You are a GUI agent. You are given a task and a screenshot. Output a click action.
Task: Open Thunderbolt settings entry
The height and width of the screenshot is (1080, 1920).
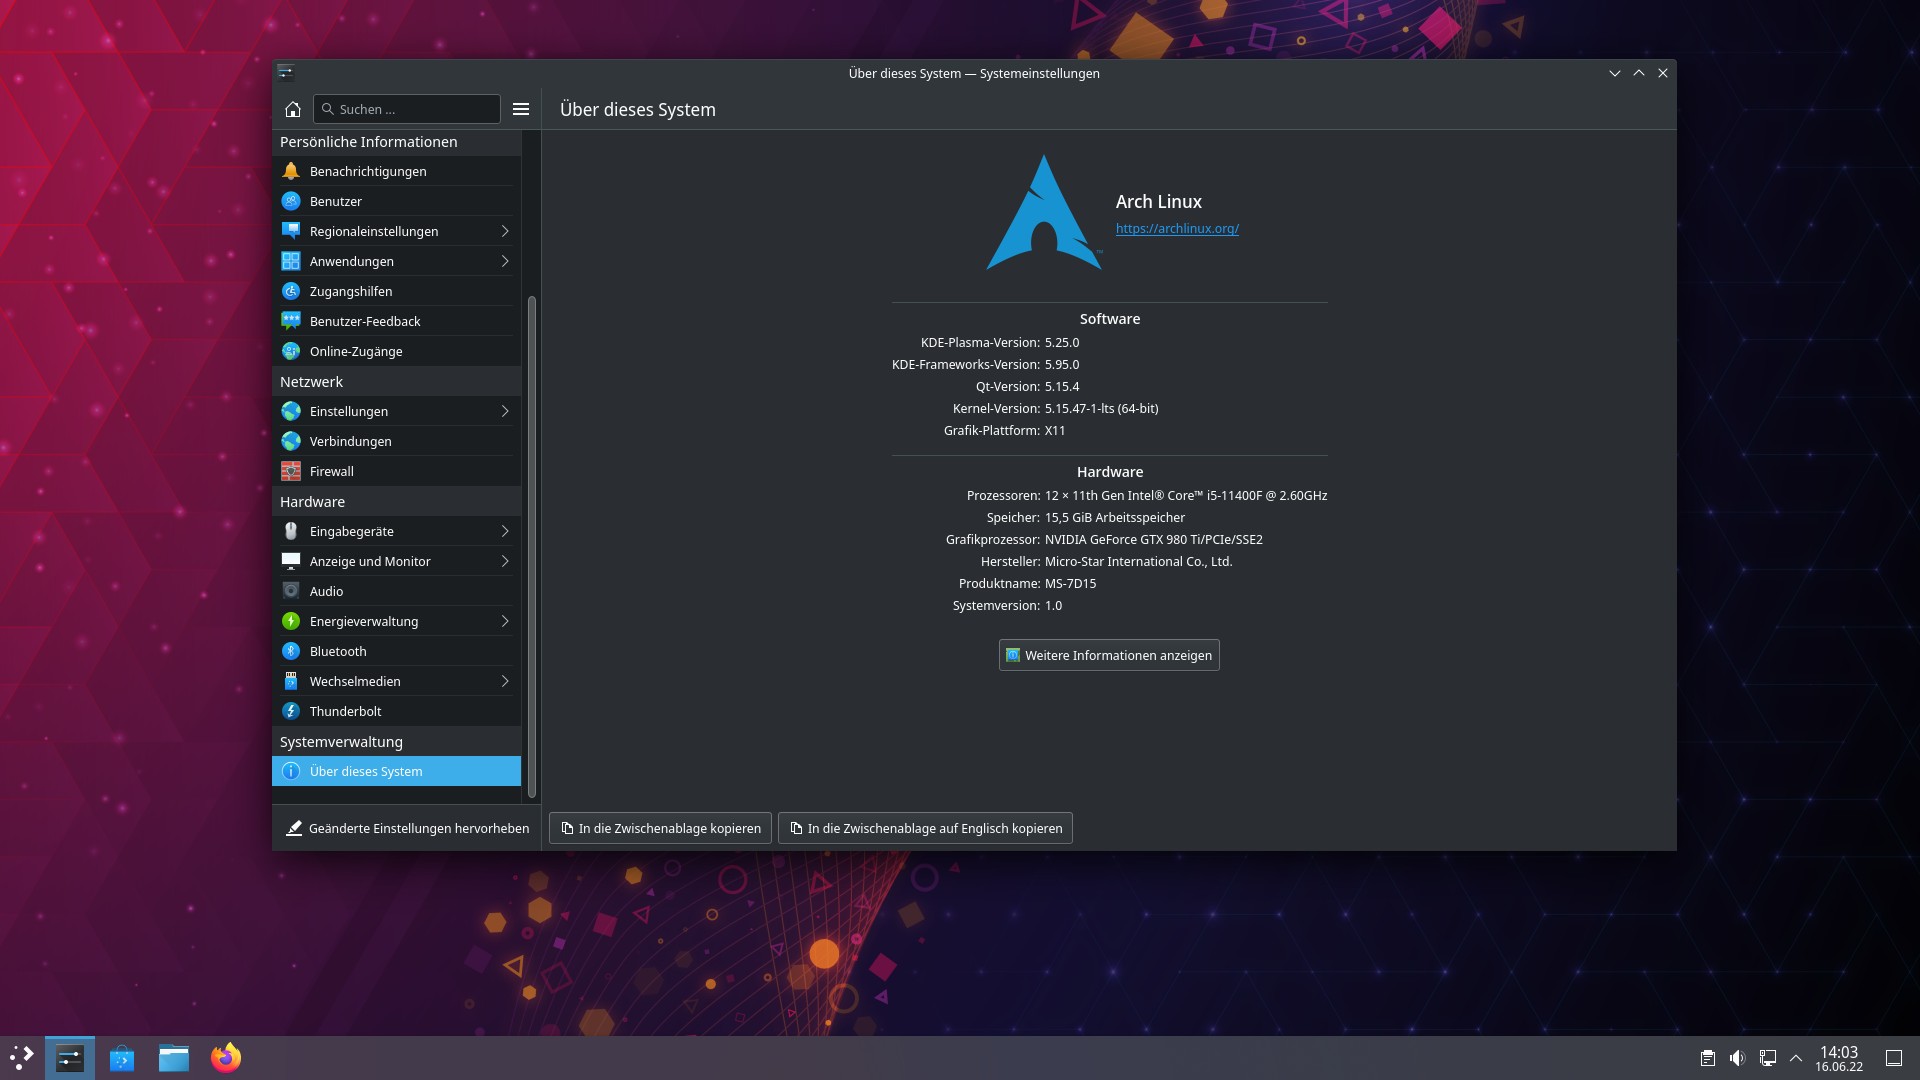click(x=345, y=711)
